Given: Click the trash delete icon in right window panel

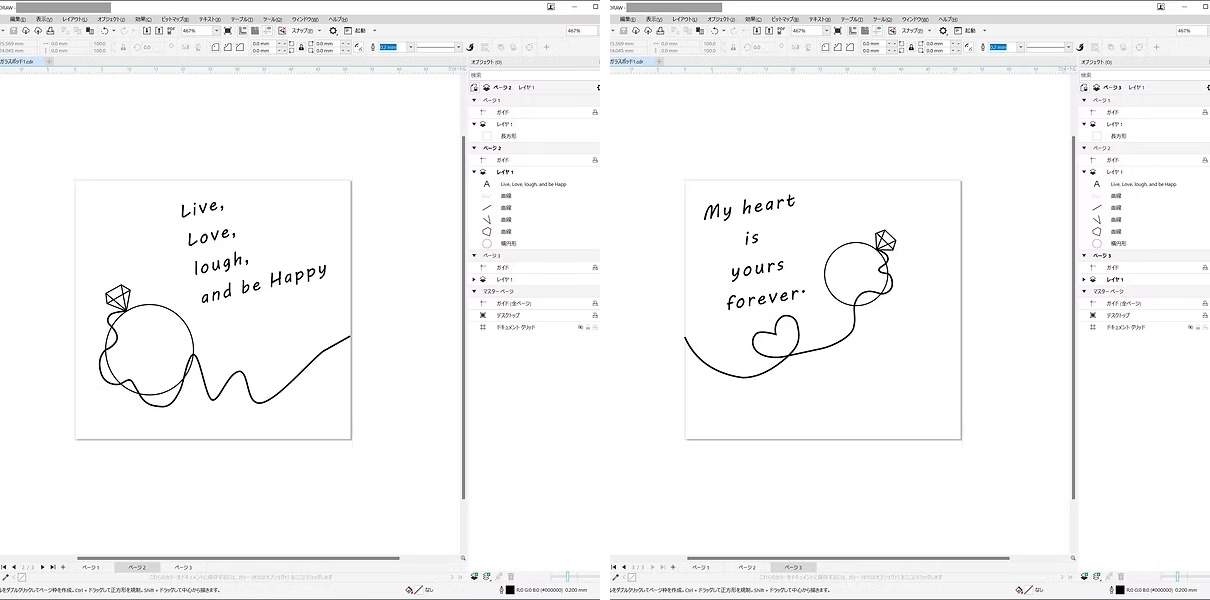Looking at the screenshot, I should click(1121, 577).
